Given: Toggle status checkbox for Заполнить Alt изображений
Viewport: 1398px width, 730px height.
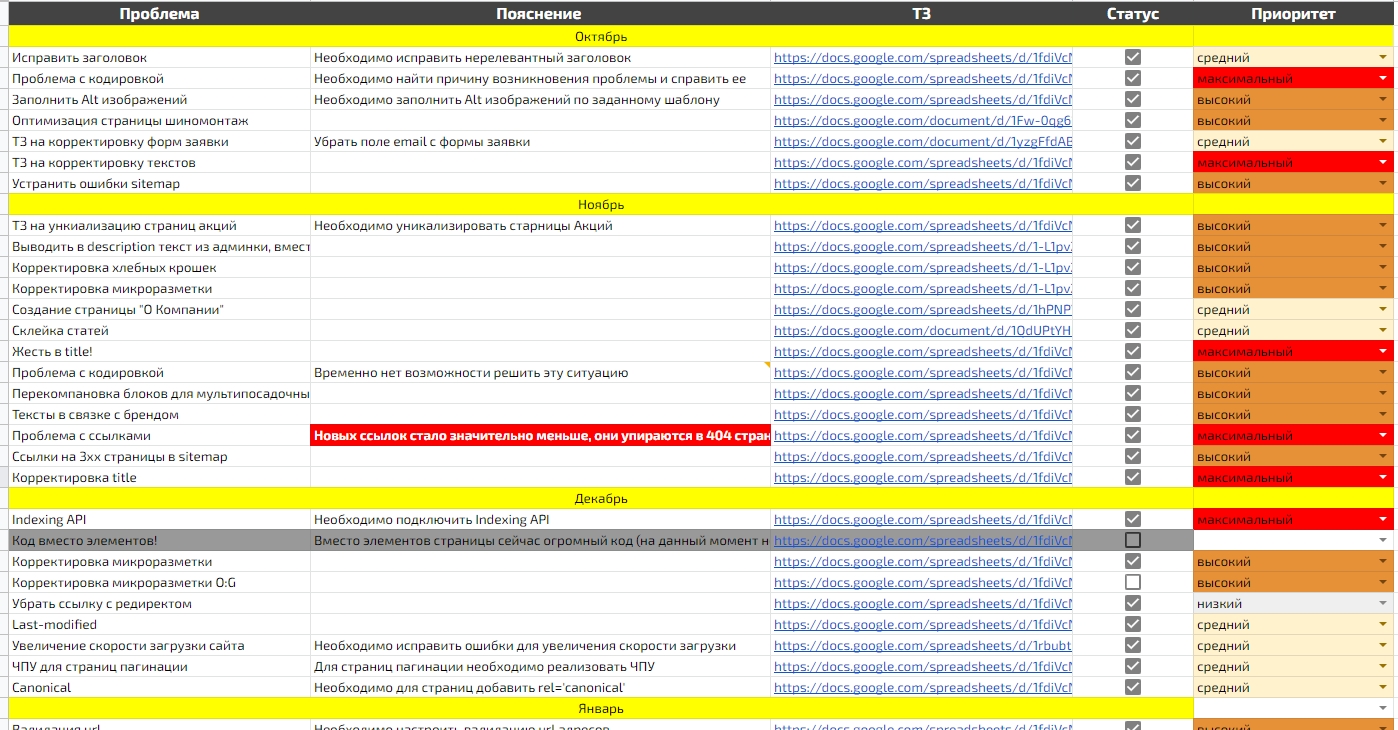Looking at the screenshot, I should [x=1133, y=99].
